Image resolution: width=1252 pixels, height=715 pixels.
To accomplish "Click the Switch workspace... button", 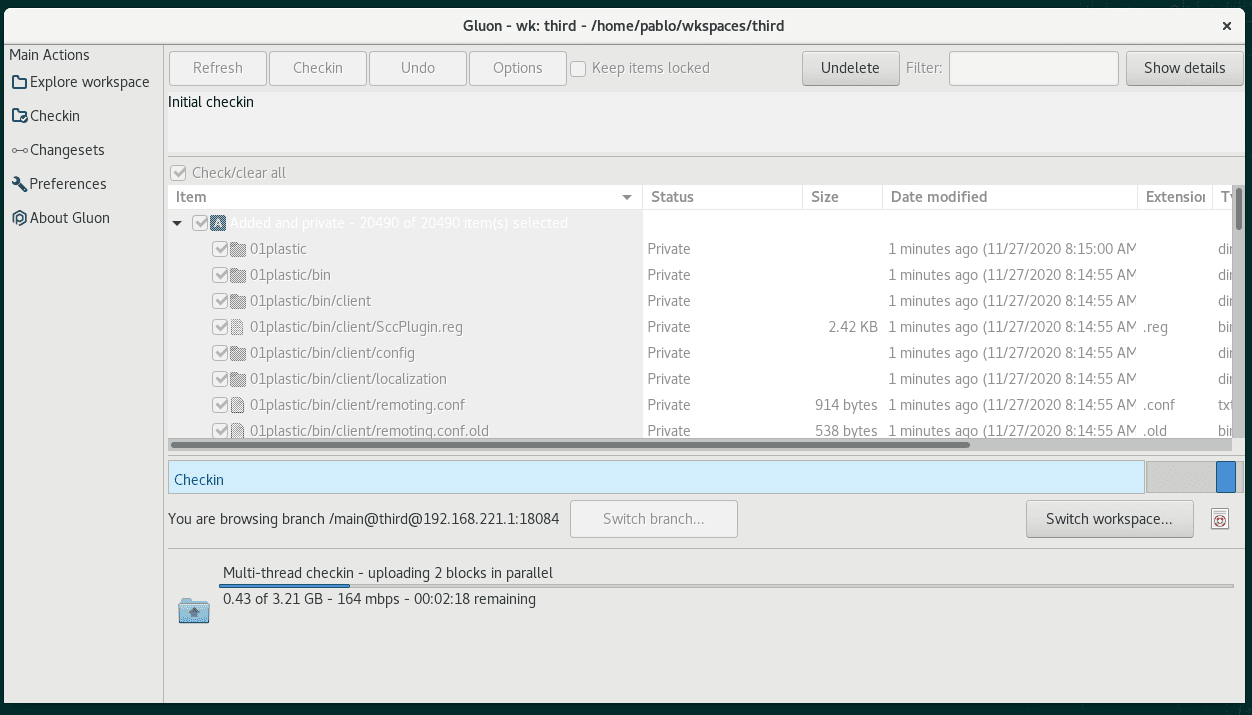I will click(x=1110, y=519).
